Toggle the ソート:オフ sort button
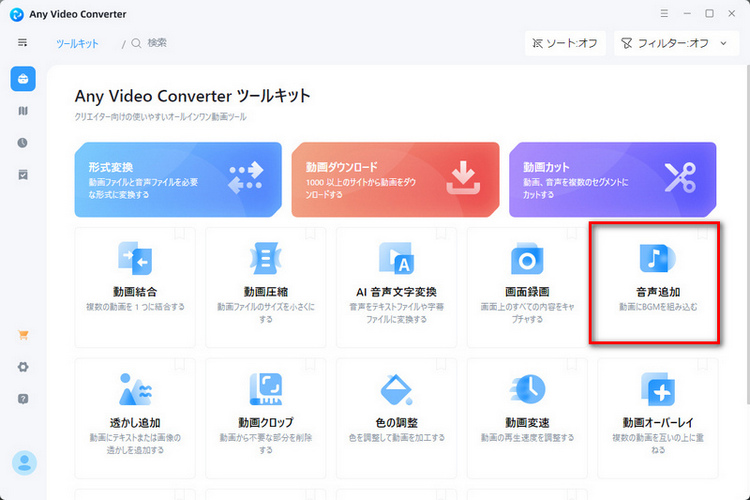 [565, 43]
